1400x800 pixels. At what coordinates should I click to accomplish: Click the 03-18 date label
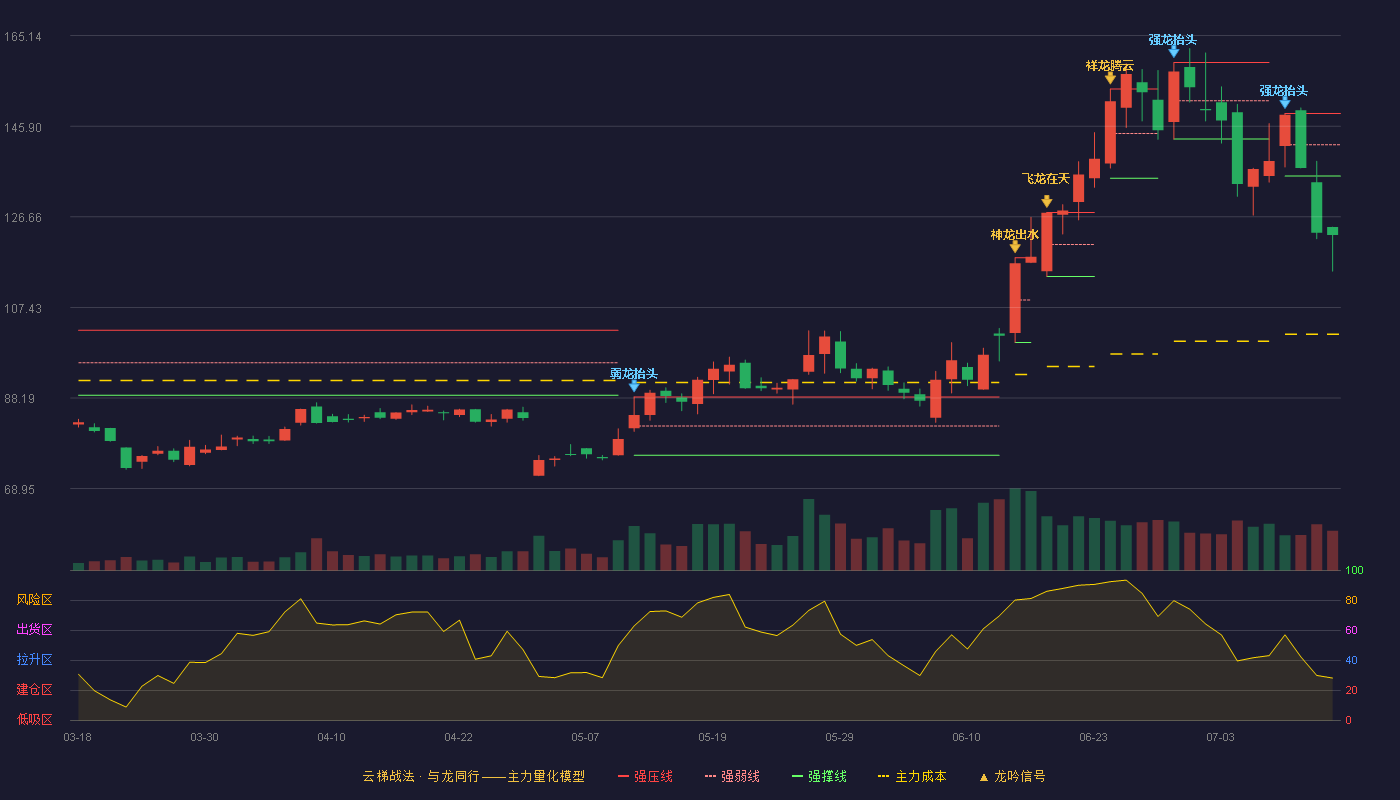click(x=78, y=737)
